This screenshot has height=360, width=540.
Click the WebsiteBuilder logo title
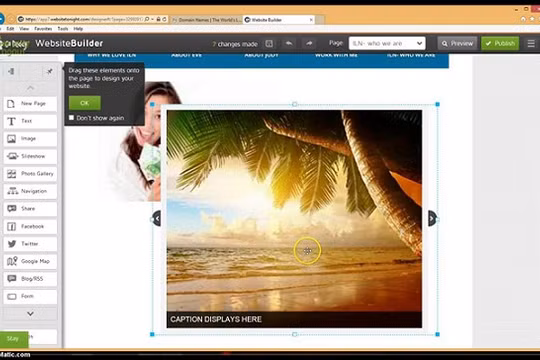pos(69,43)
